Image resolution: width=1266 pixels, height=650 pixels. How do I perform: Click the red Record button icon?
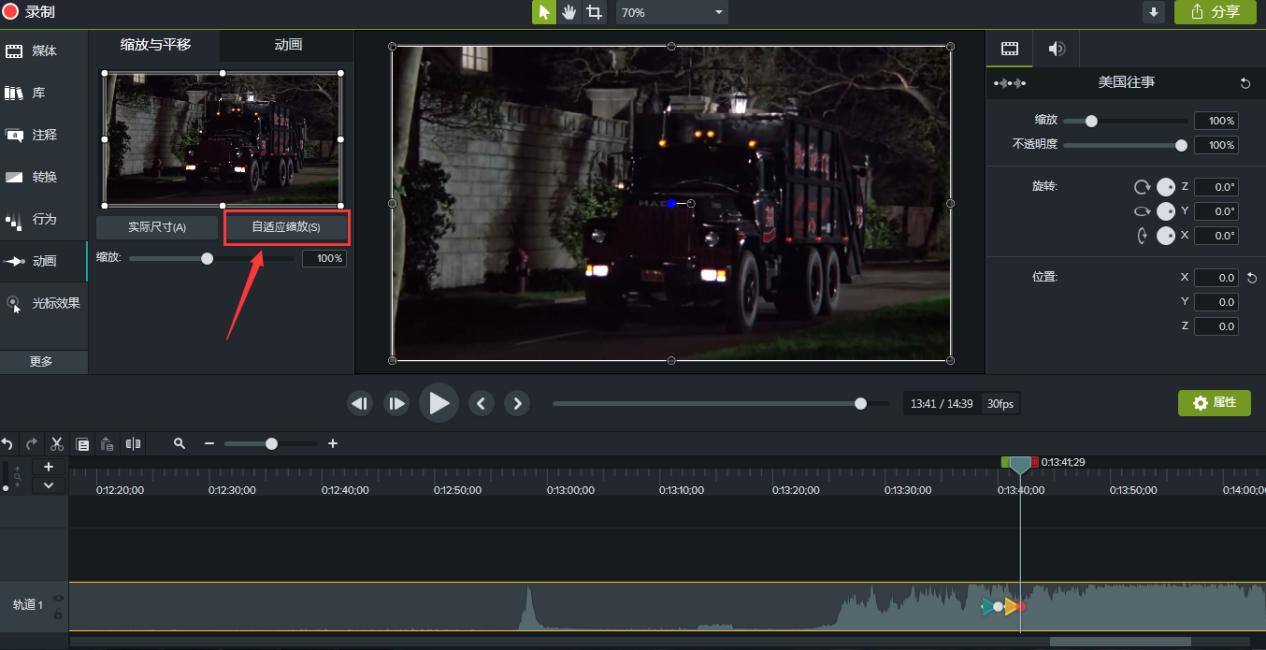click(10, 12)
